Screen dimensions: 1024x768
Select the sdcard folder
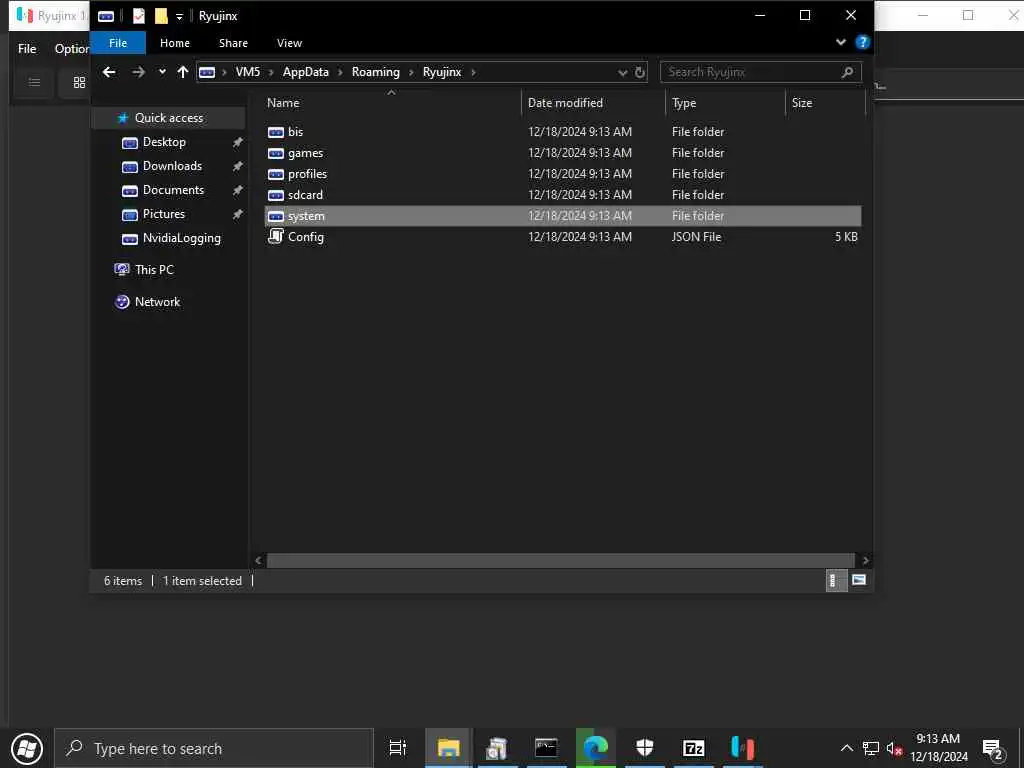coord(563,195)
